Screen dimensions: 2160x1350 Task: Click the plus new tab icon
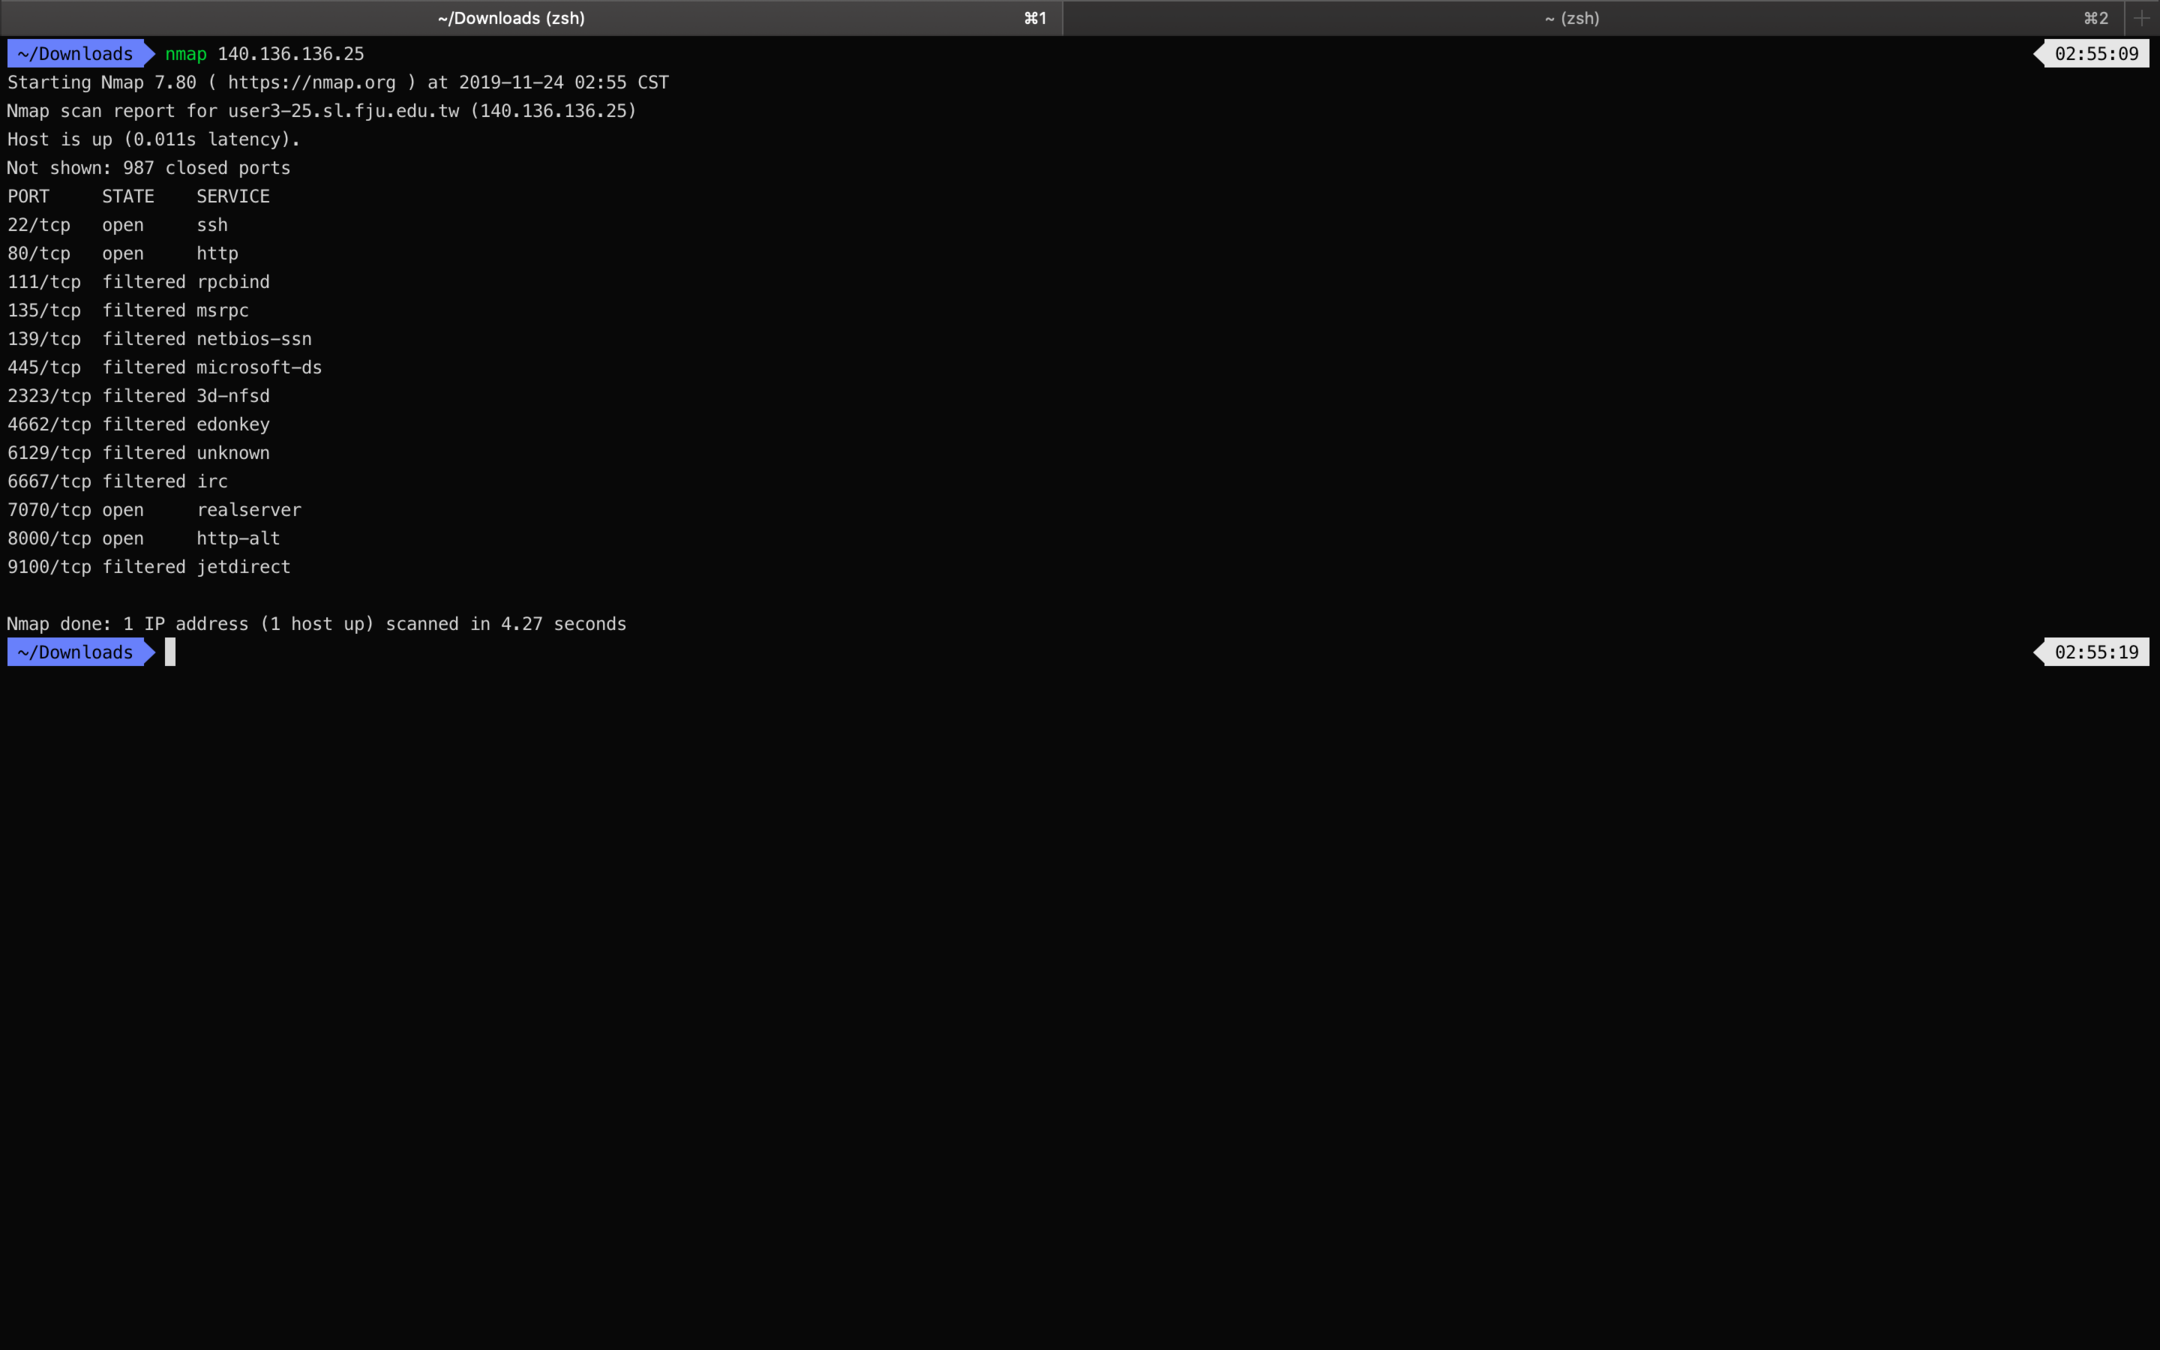coord(2141,18)
